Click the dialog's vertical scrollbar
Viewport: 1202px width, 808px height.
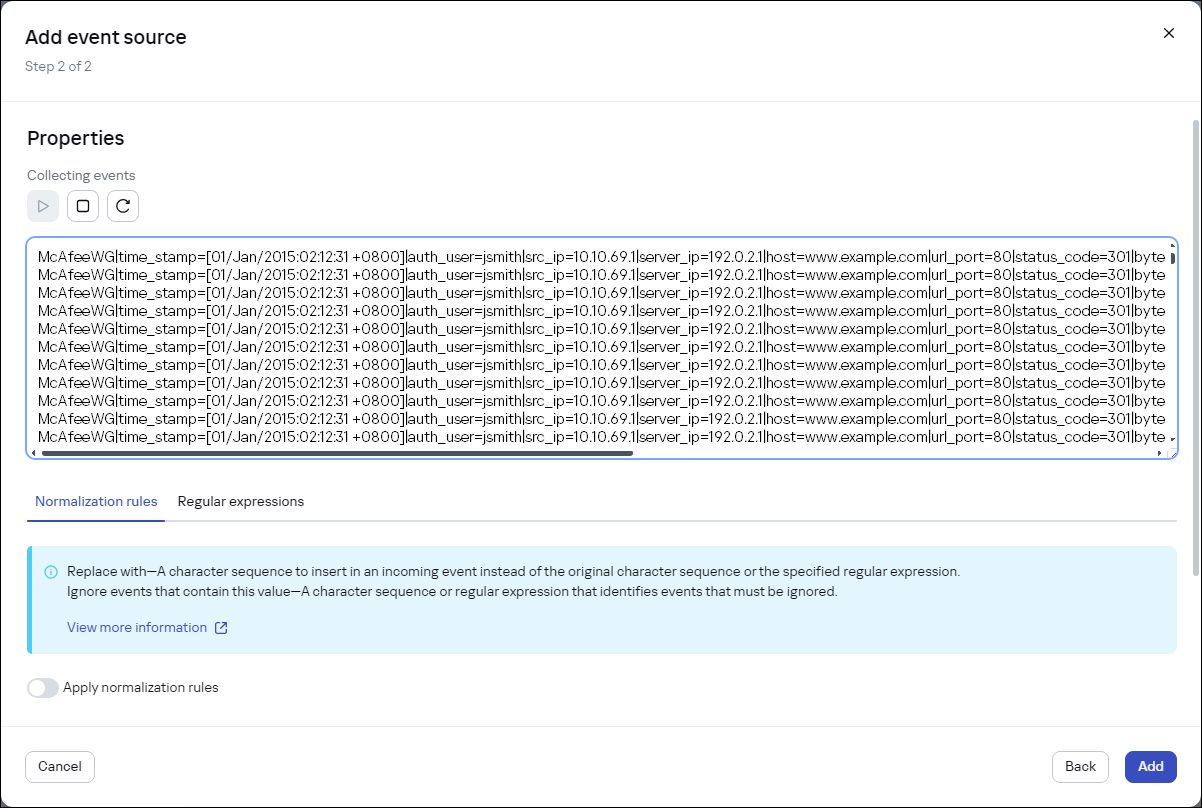(x=1195, y=350)
